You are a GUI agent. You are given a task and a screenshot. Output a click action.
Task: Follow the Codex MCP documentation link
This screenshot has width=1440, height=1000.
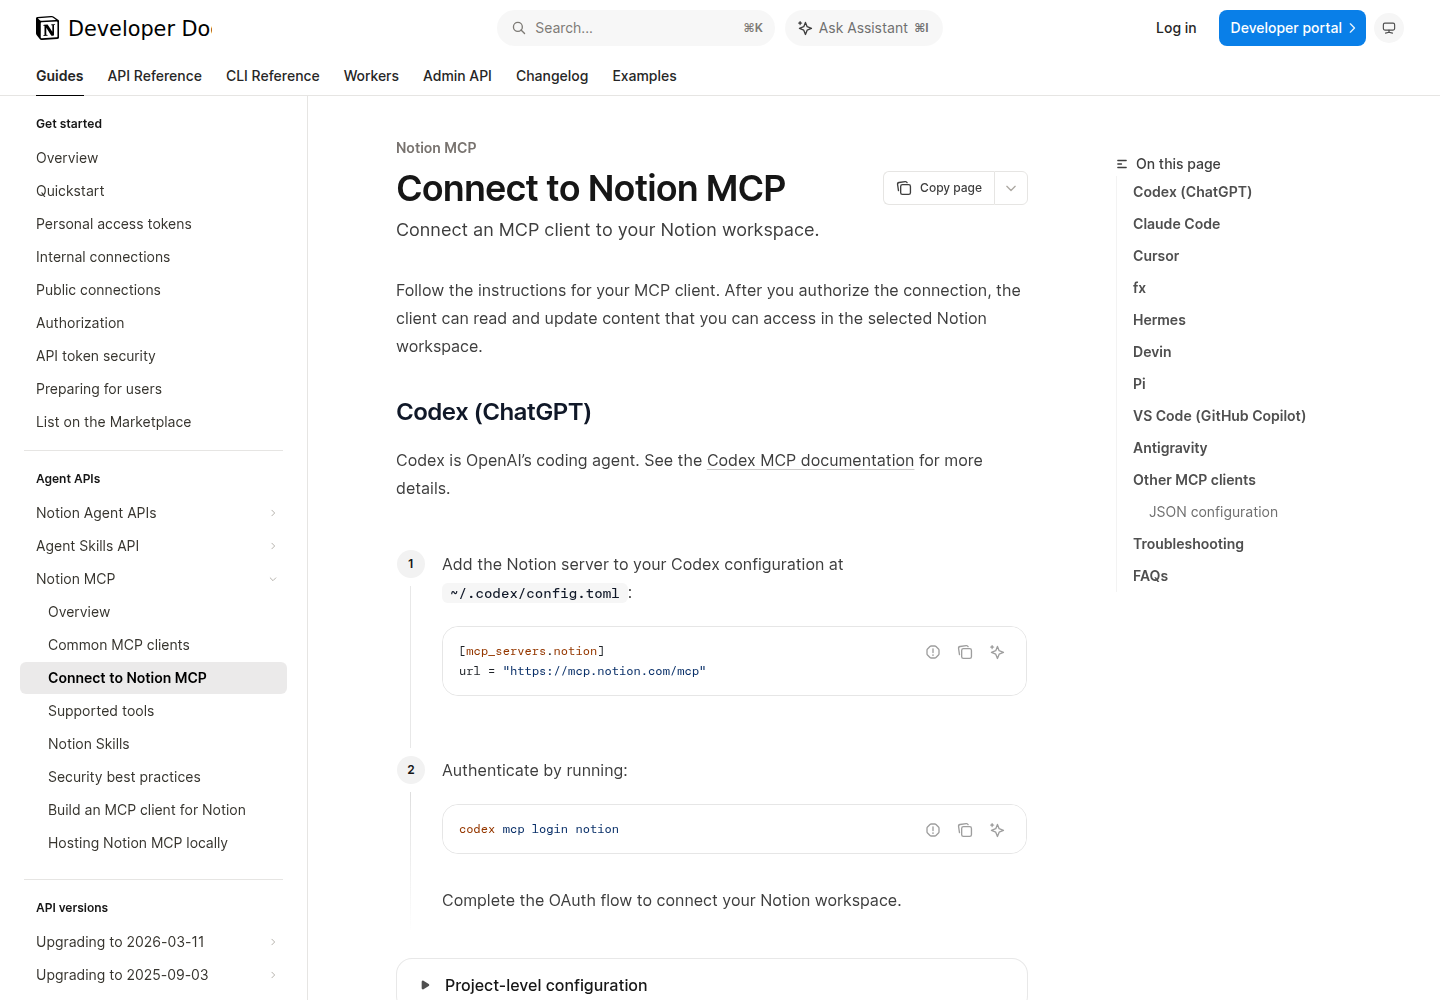[810, 460]
